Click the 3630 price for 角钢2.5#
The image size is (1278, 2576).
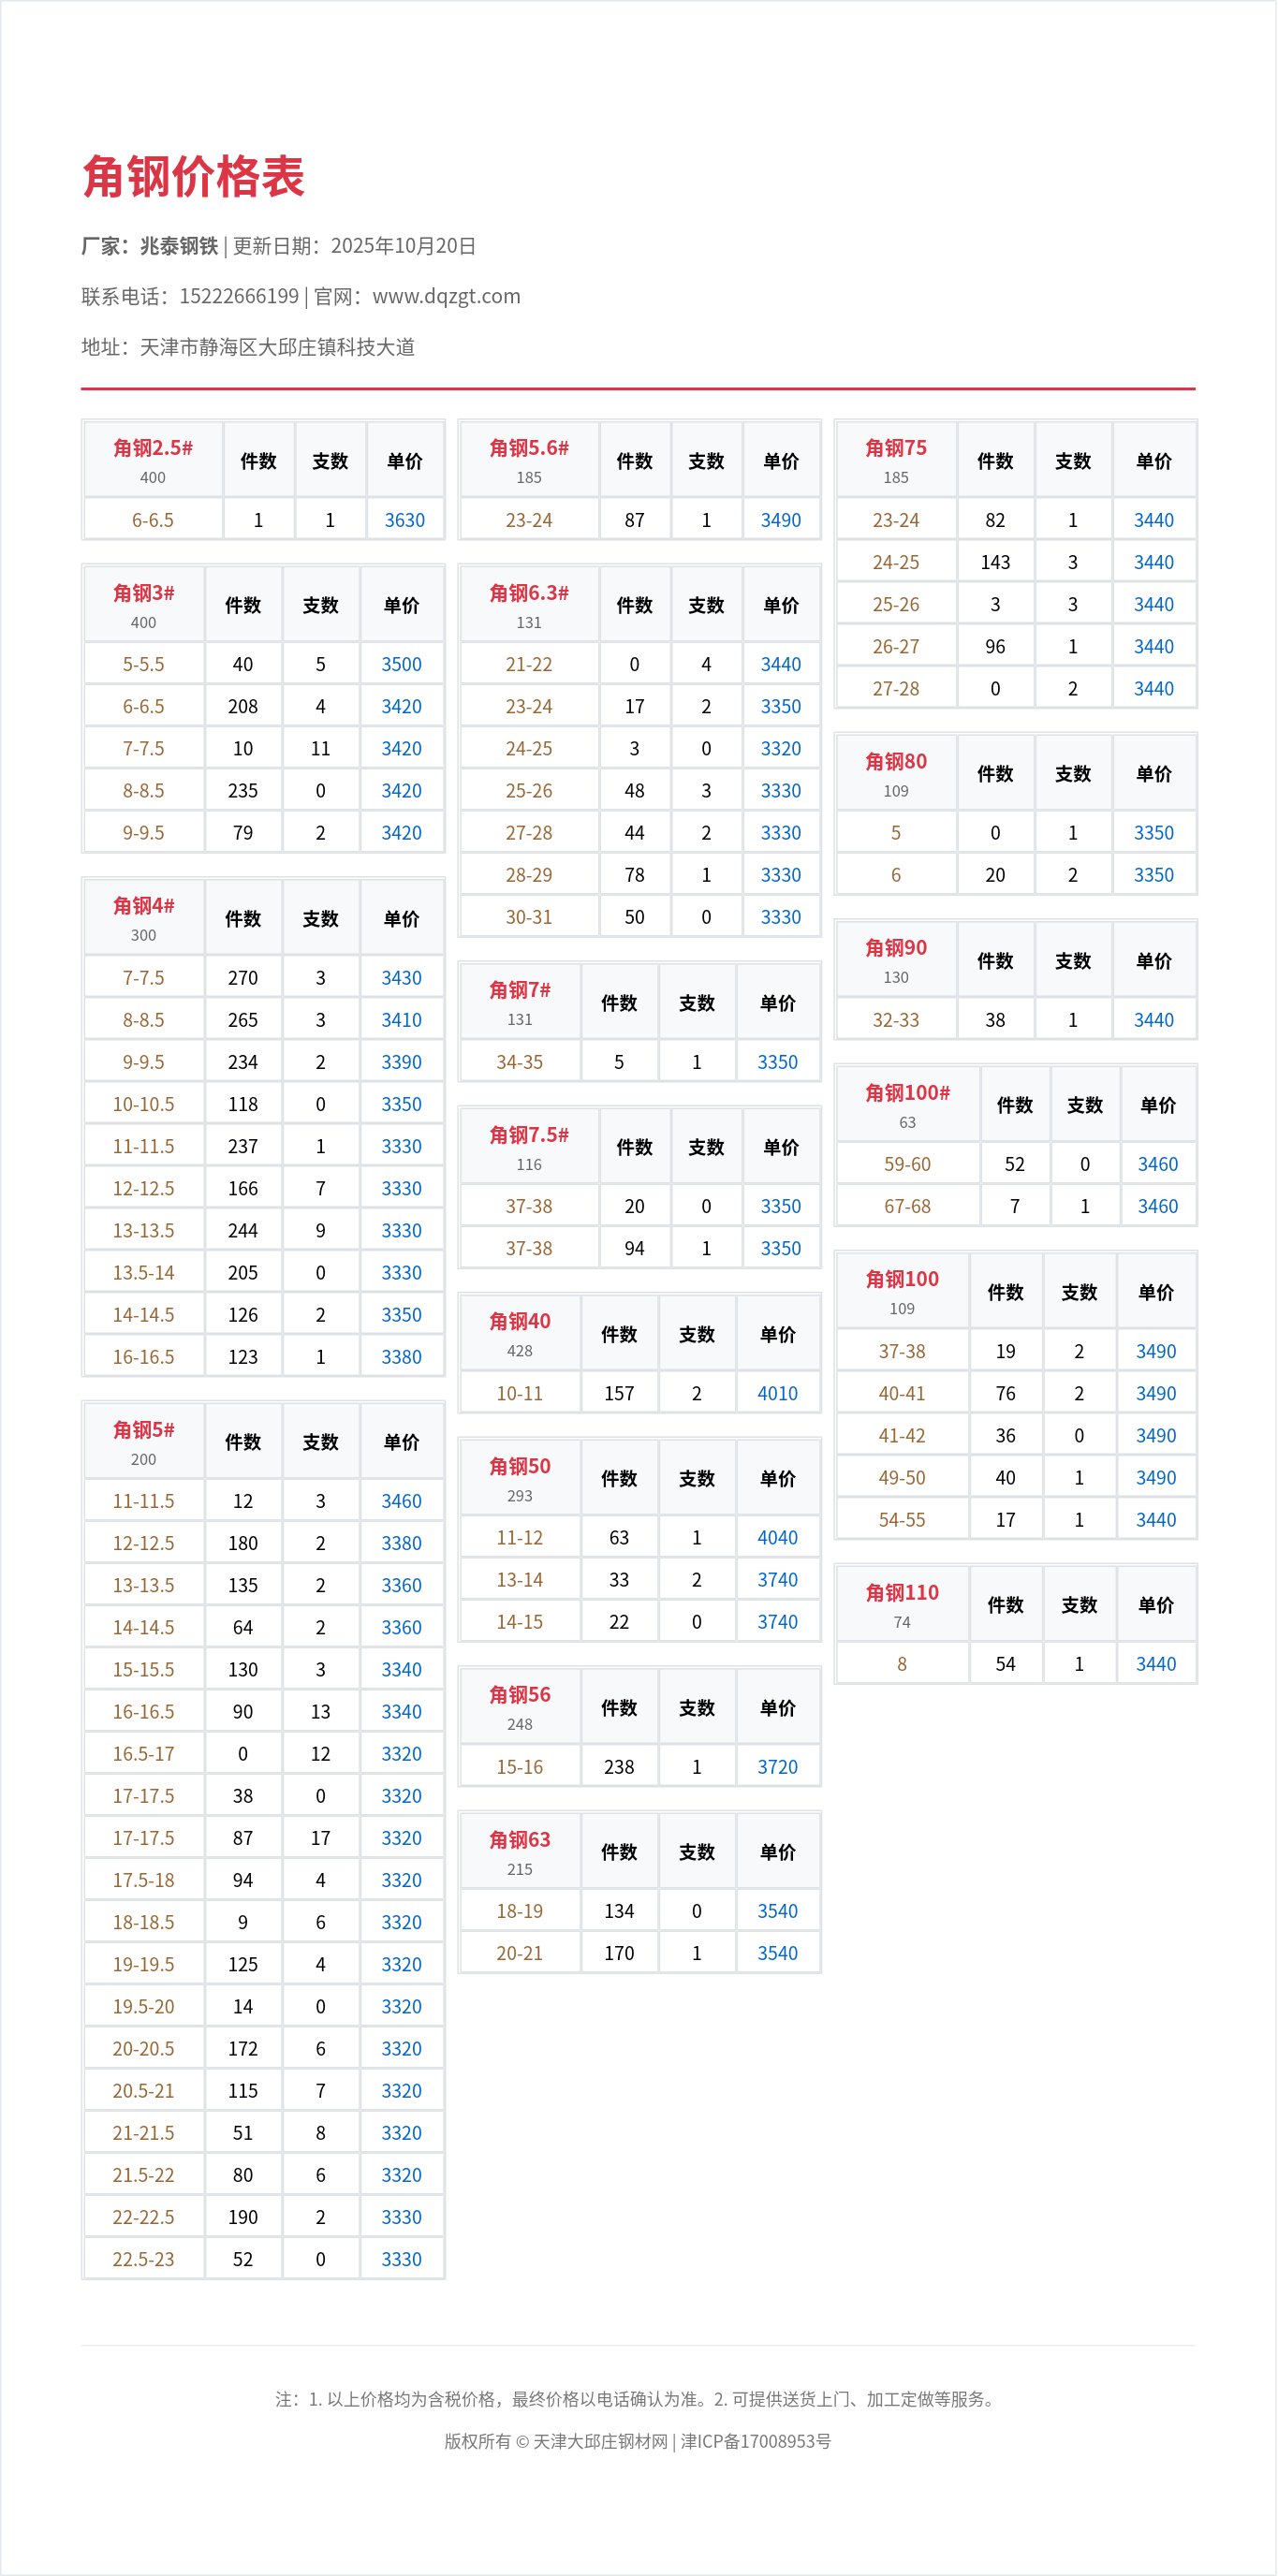pos(404,520)
